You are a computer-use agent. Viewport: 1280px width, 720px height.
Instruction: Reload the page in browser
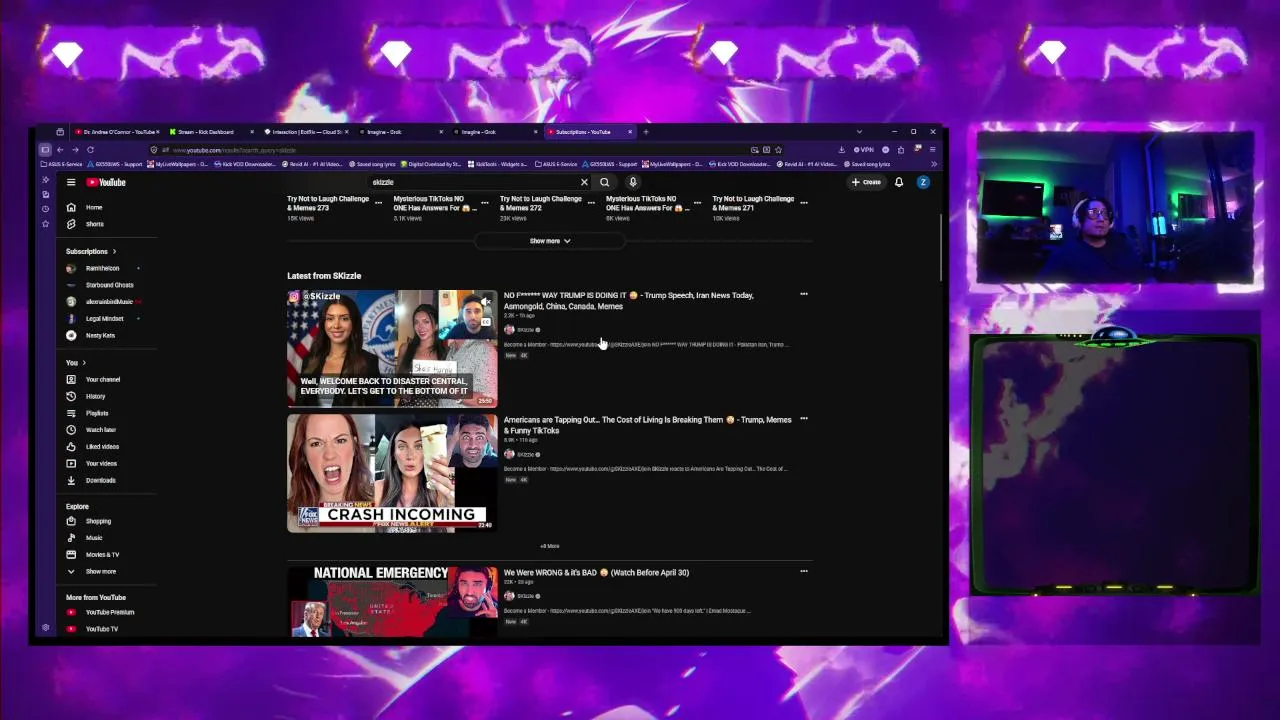click(90, 150)
